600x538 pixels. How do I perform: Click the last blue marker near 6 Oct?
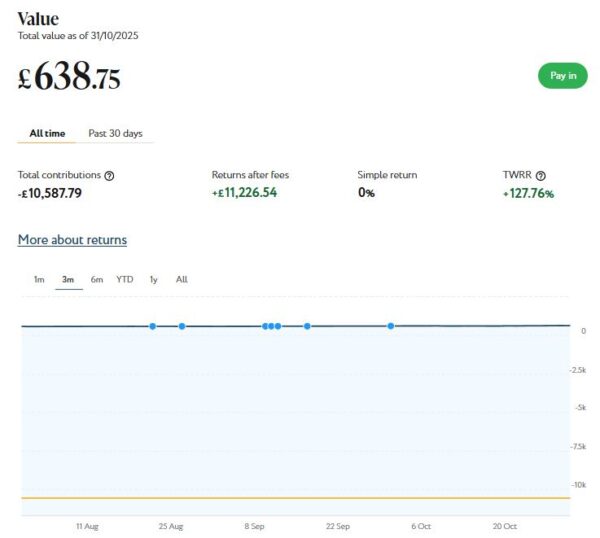(391, 326)
